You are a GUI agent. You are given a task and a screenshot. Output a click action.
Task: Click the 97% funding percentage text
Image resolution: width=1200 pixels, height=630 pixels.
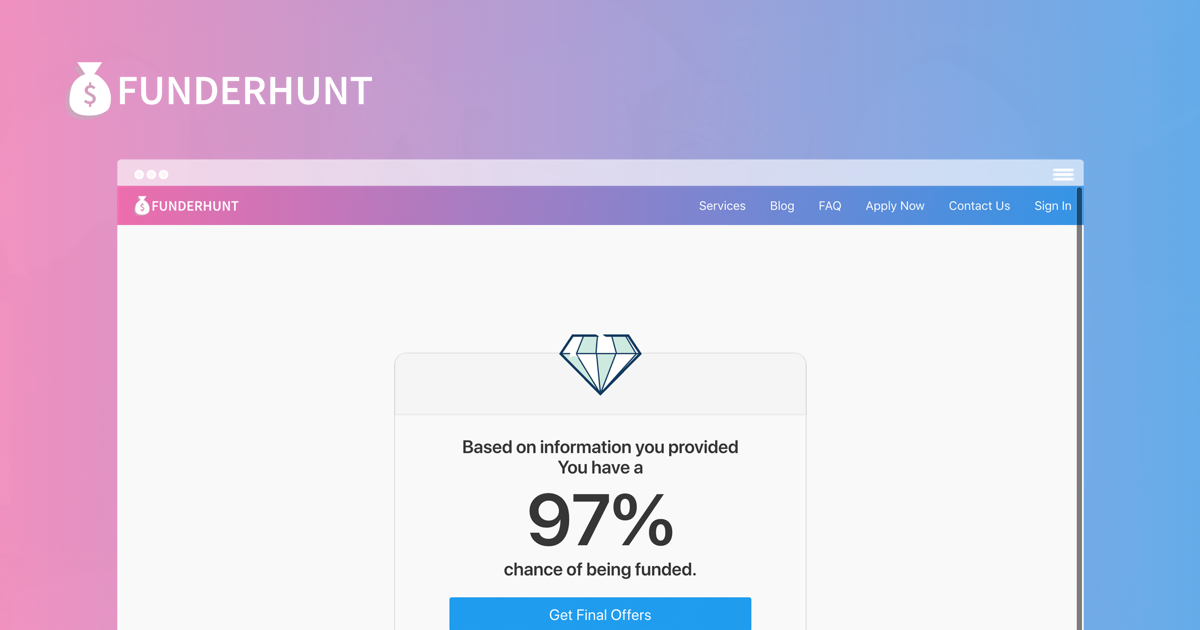coord(600,520)
